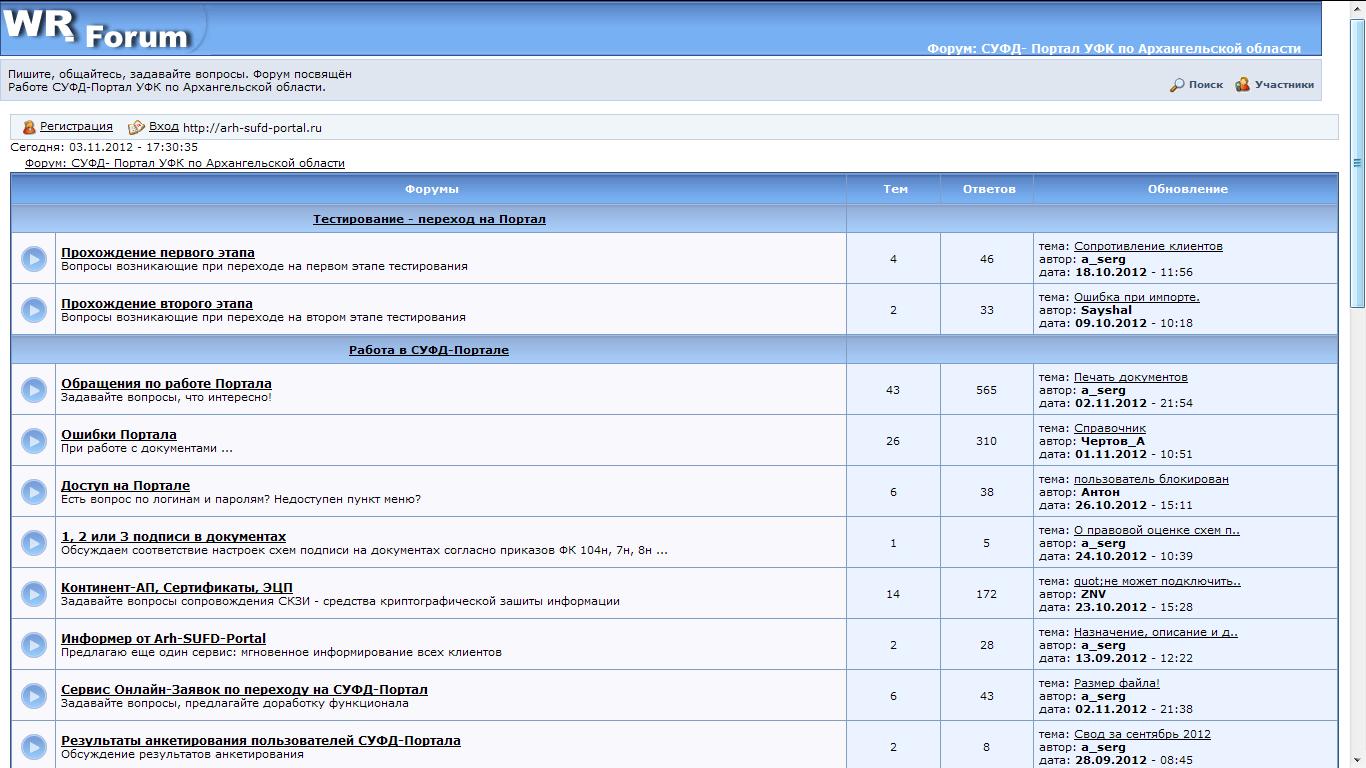Click the reply count 565

point(986,390)
